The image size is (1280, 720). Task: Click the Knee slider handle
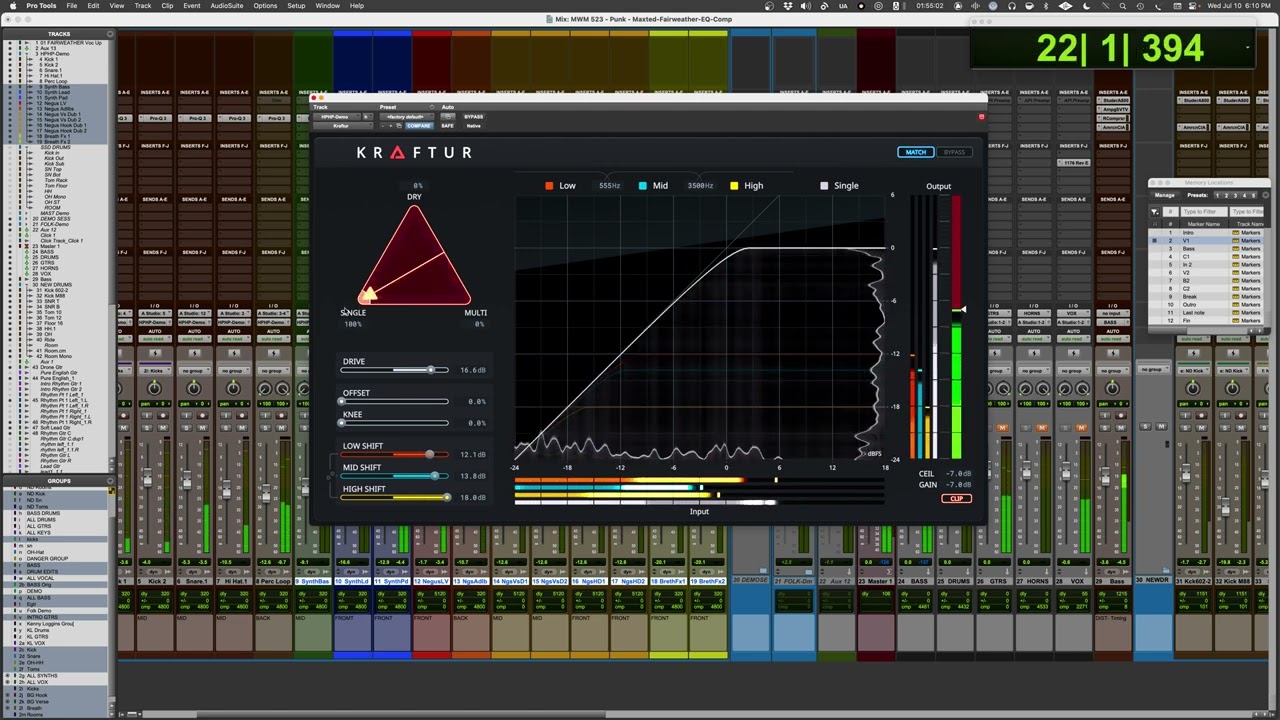[x=342, y=423]
